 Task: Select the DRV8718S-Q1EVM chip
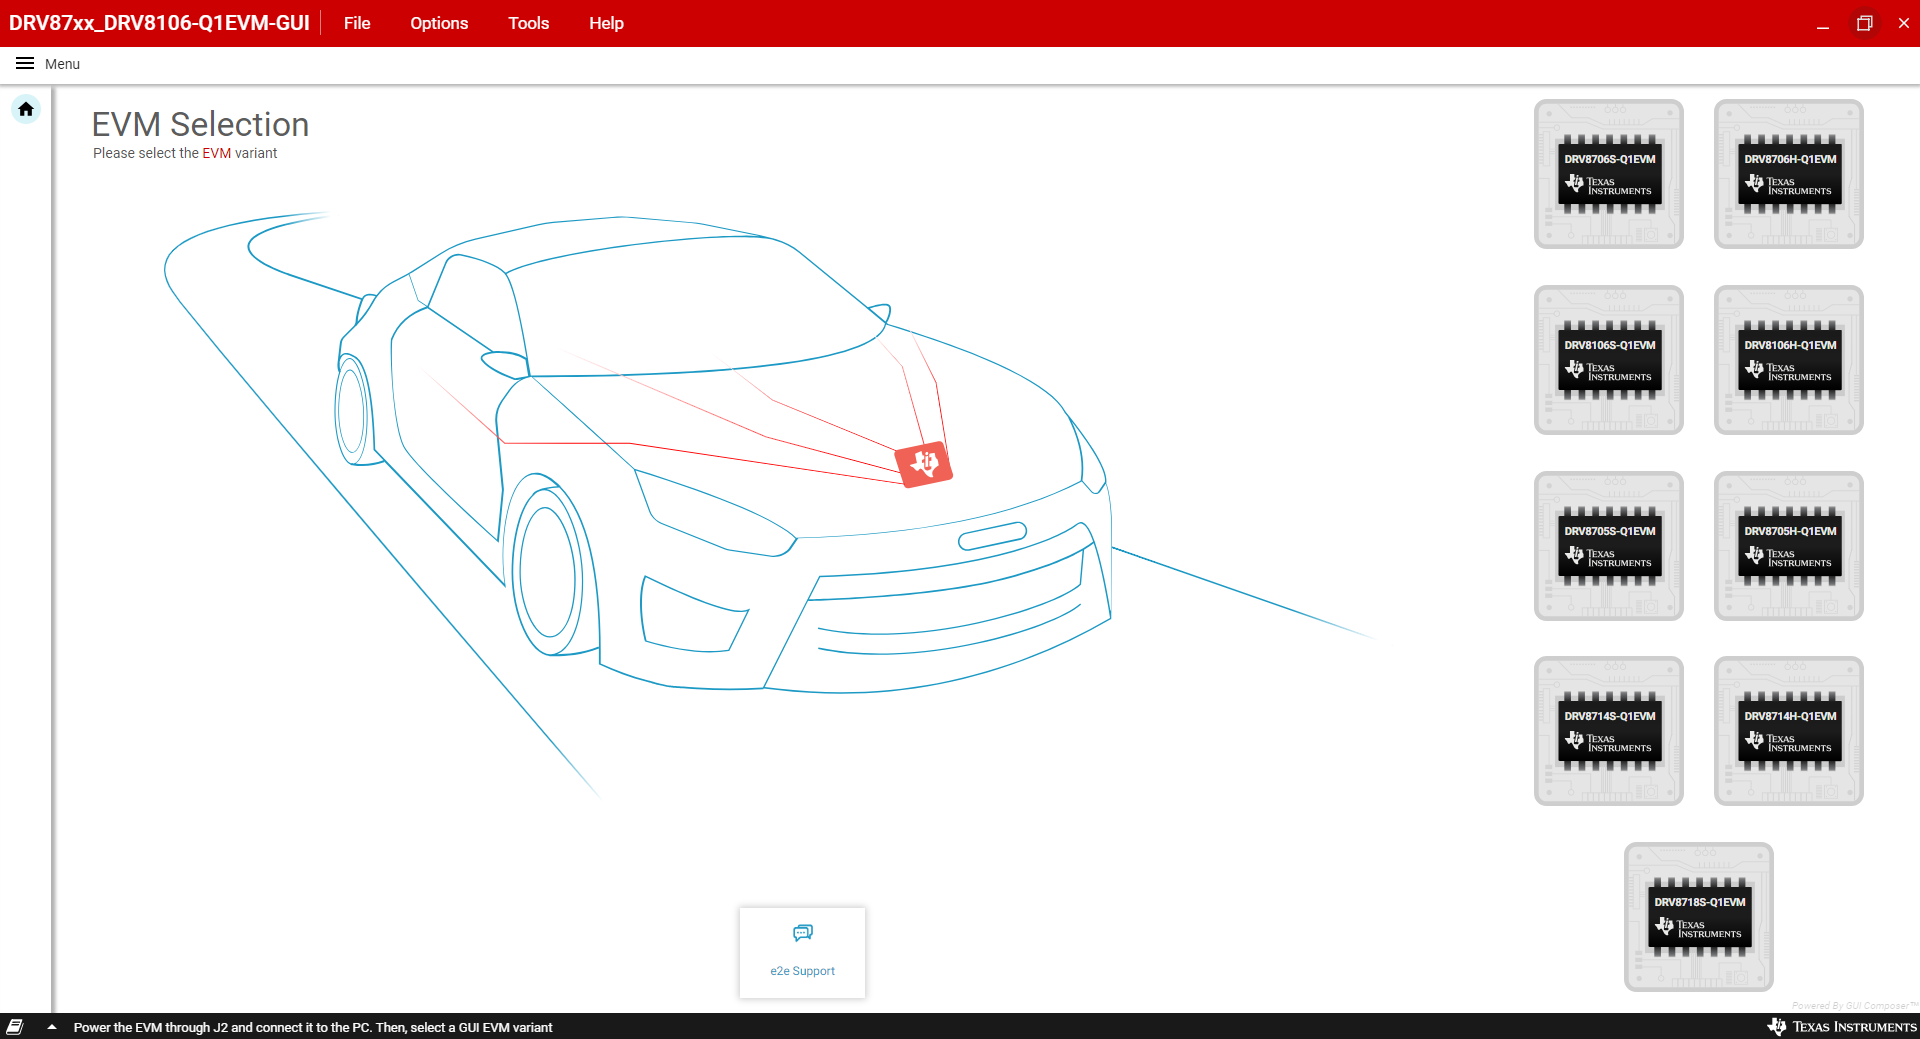(1699, 917)
